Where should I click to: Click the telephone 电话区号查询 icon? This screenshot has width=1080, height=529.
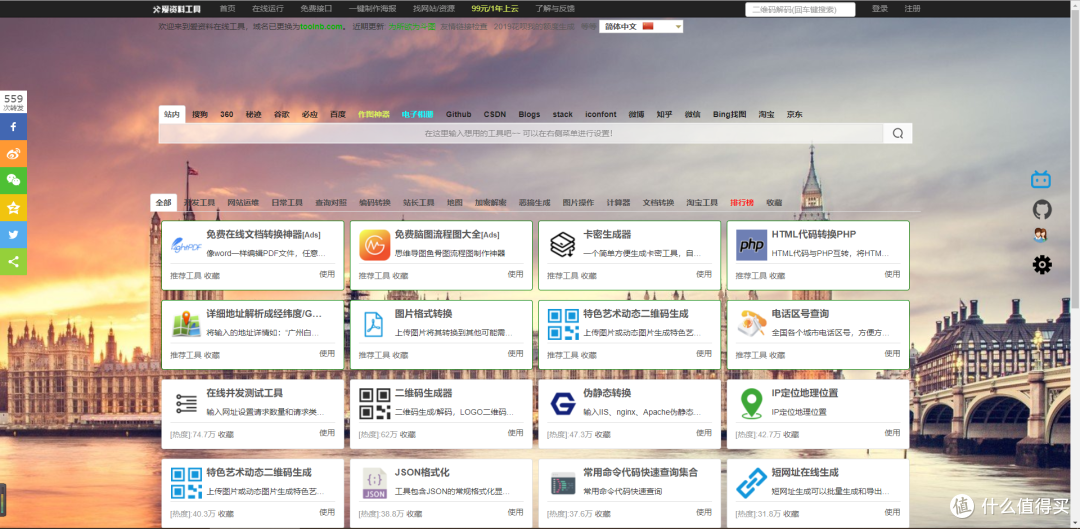751,323
